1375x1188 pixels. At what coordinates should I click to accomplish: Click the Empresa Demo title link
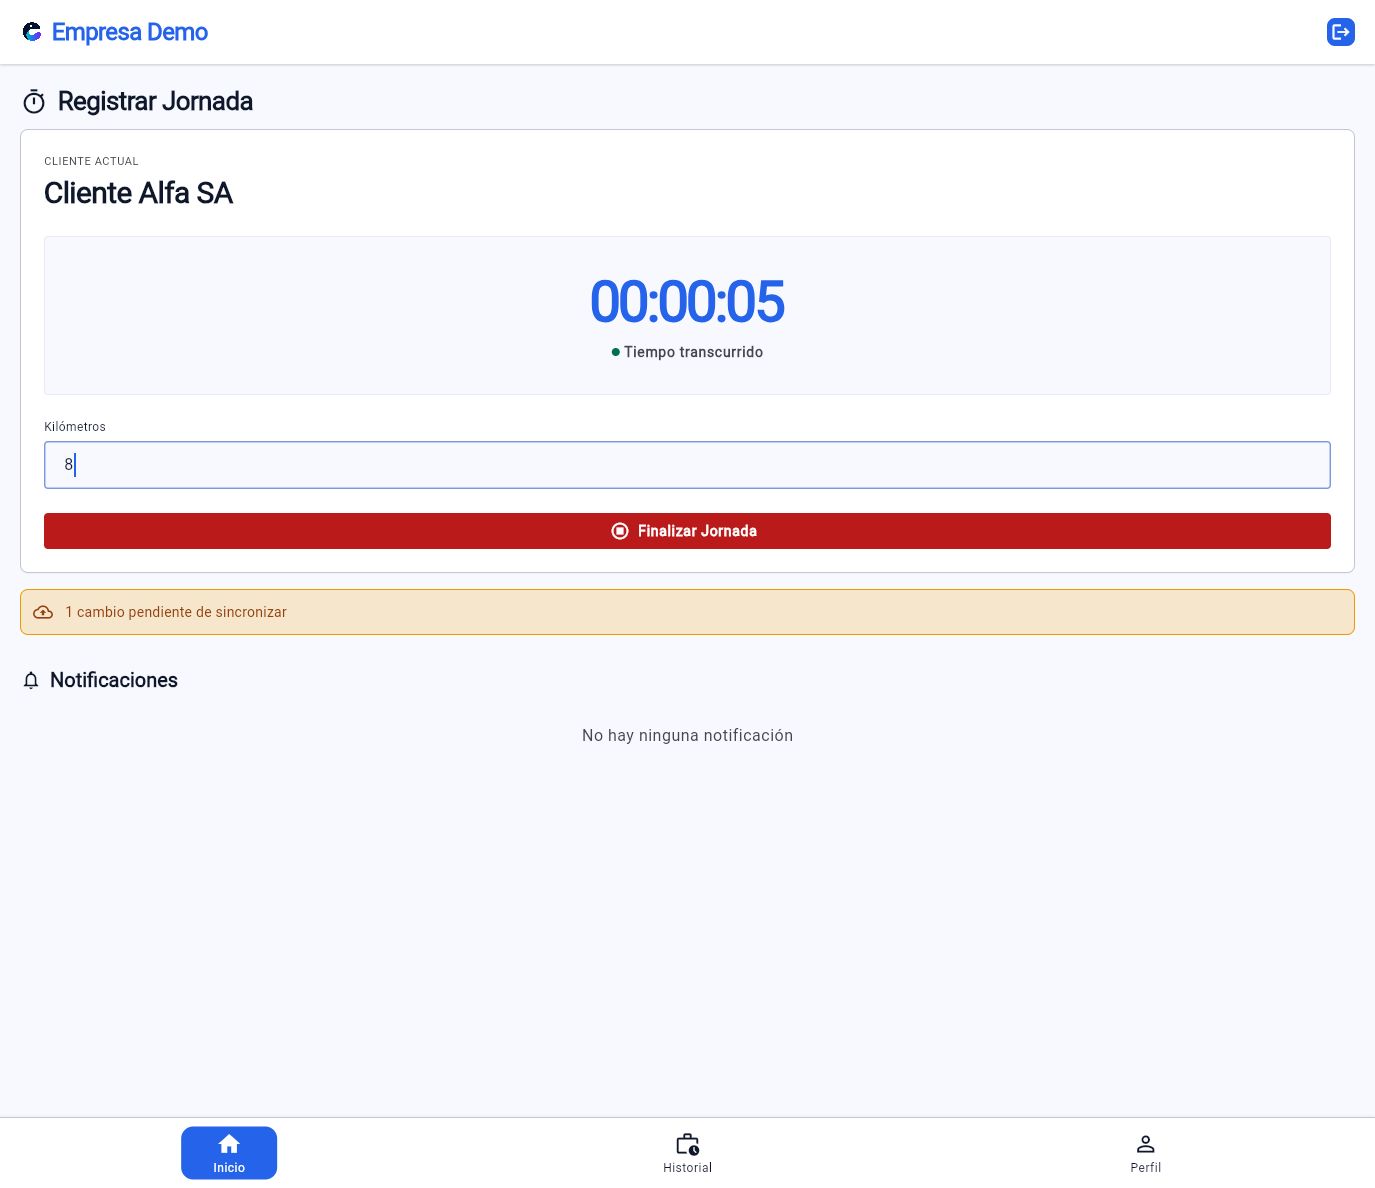[130, 32]
